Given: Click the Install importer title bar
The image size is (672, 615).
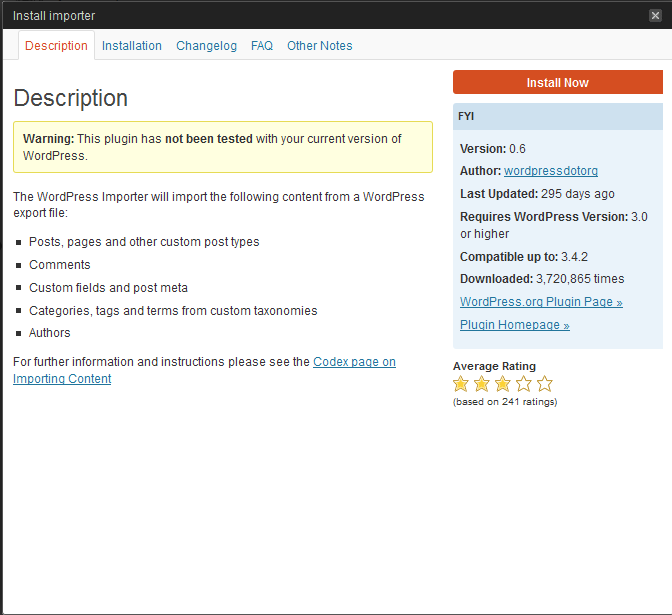Looking at the screenshot, I should tap(300, 15).
